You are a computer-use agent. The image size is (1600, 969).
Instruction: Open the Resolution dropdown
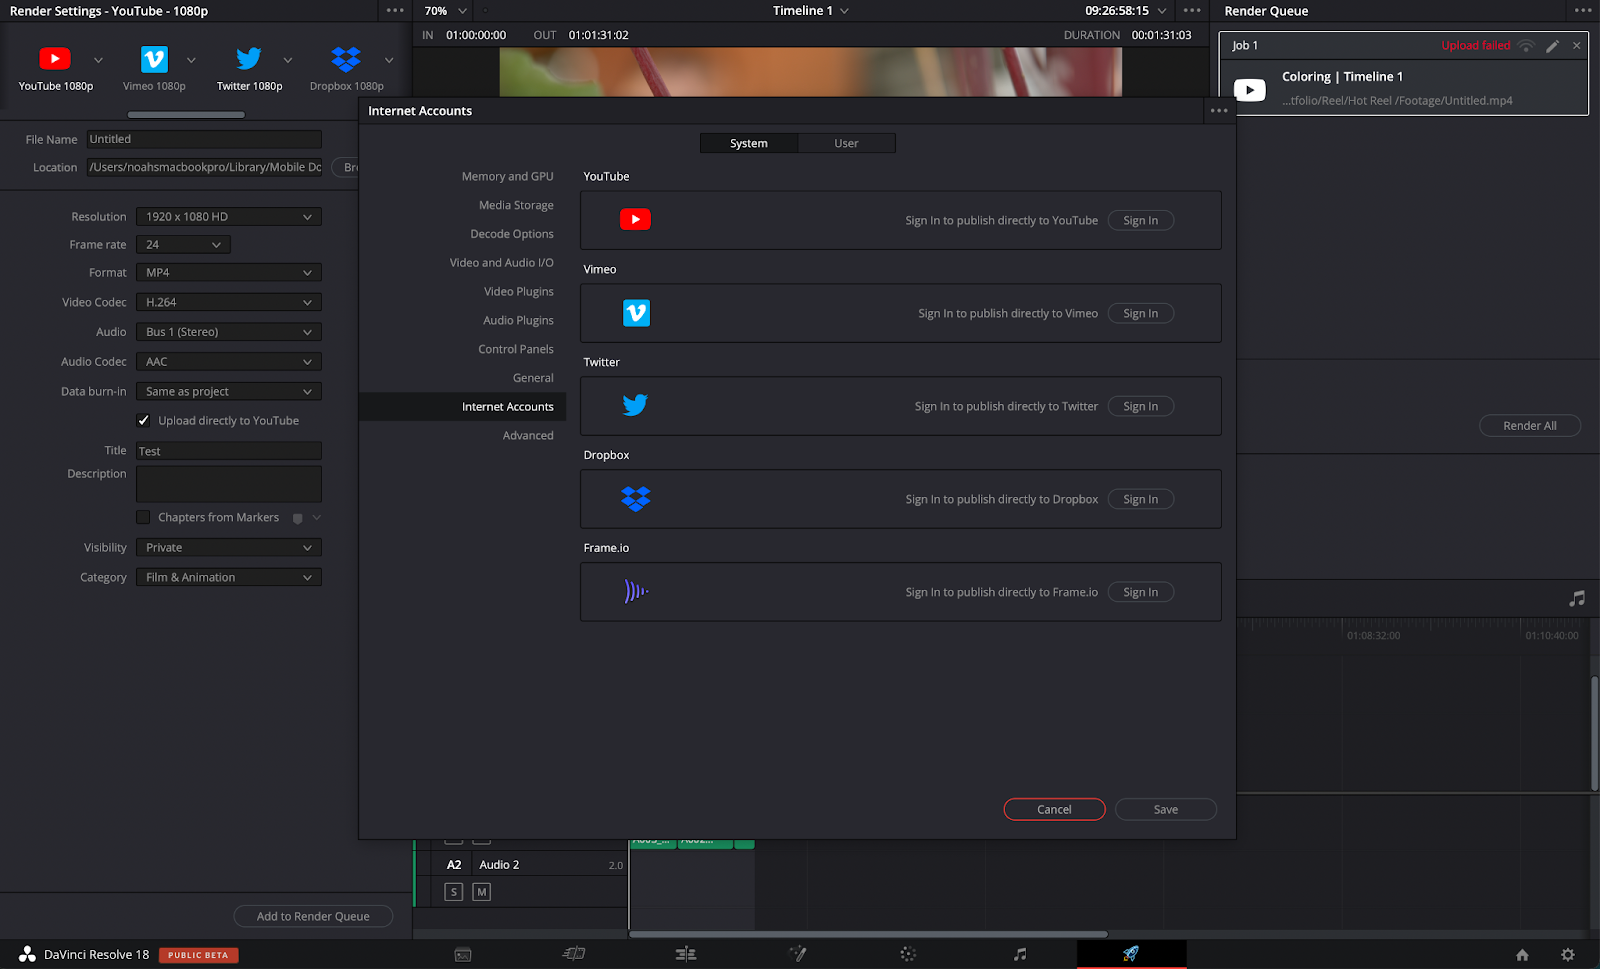tap(229, 217)
